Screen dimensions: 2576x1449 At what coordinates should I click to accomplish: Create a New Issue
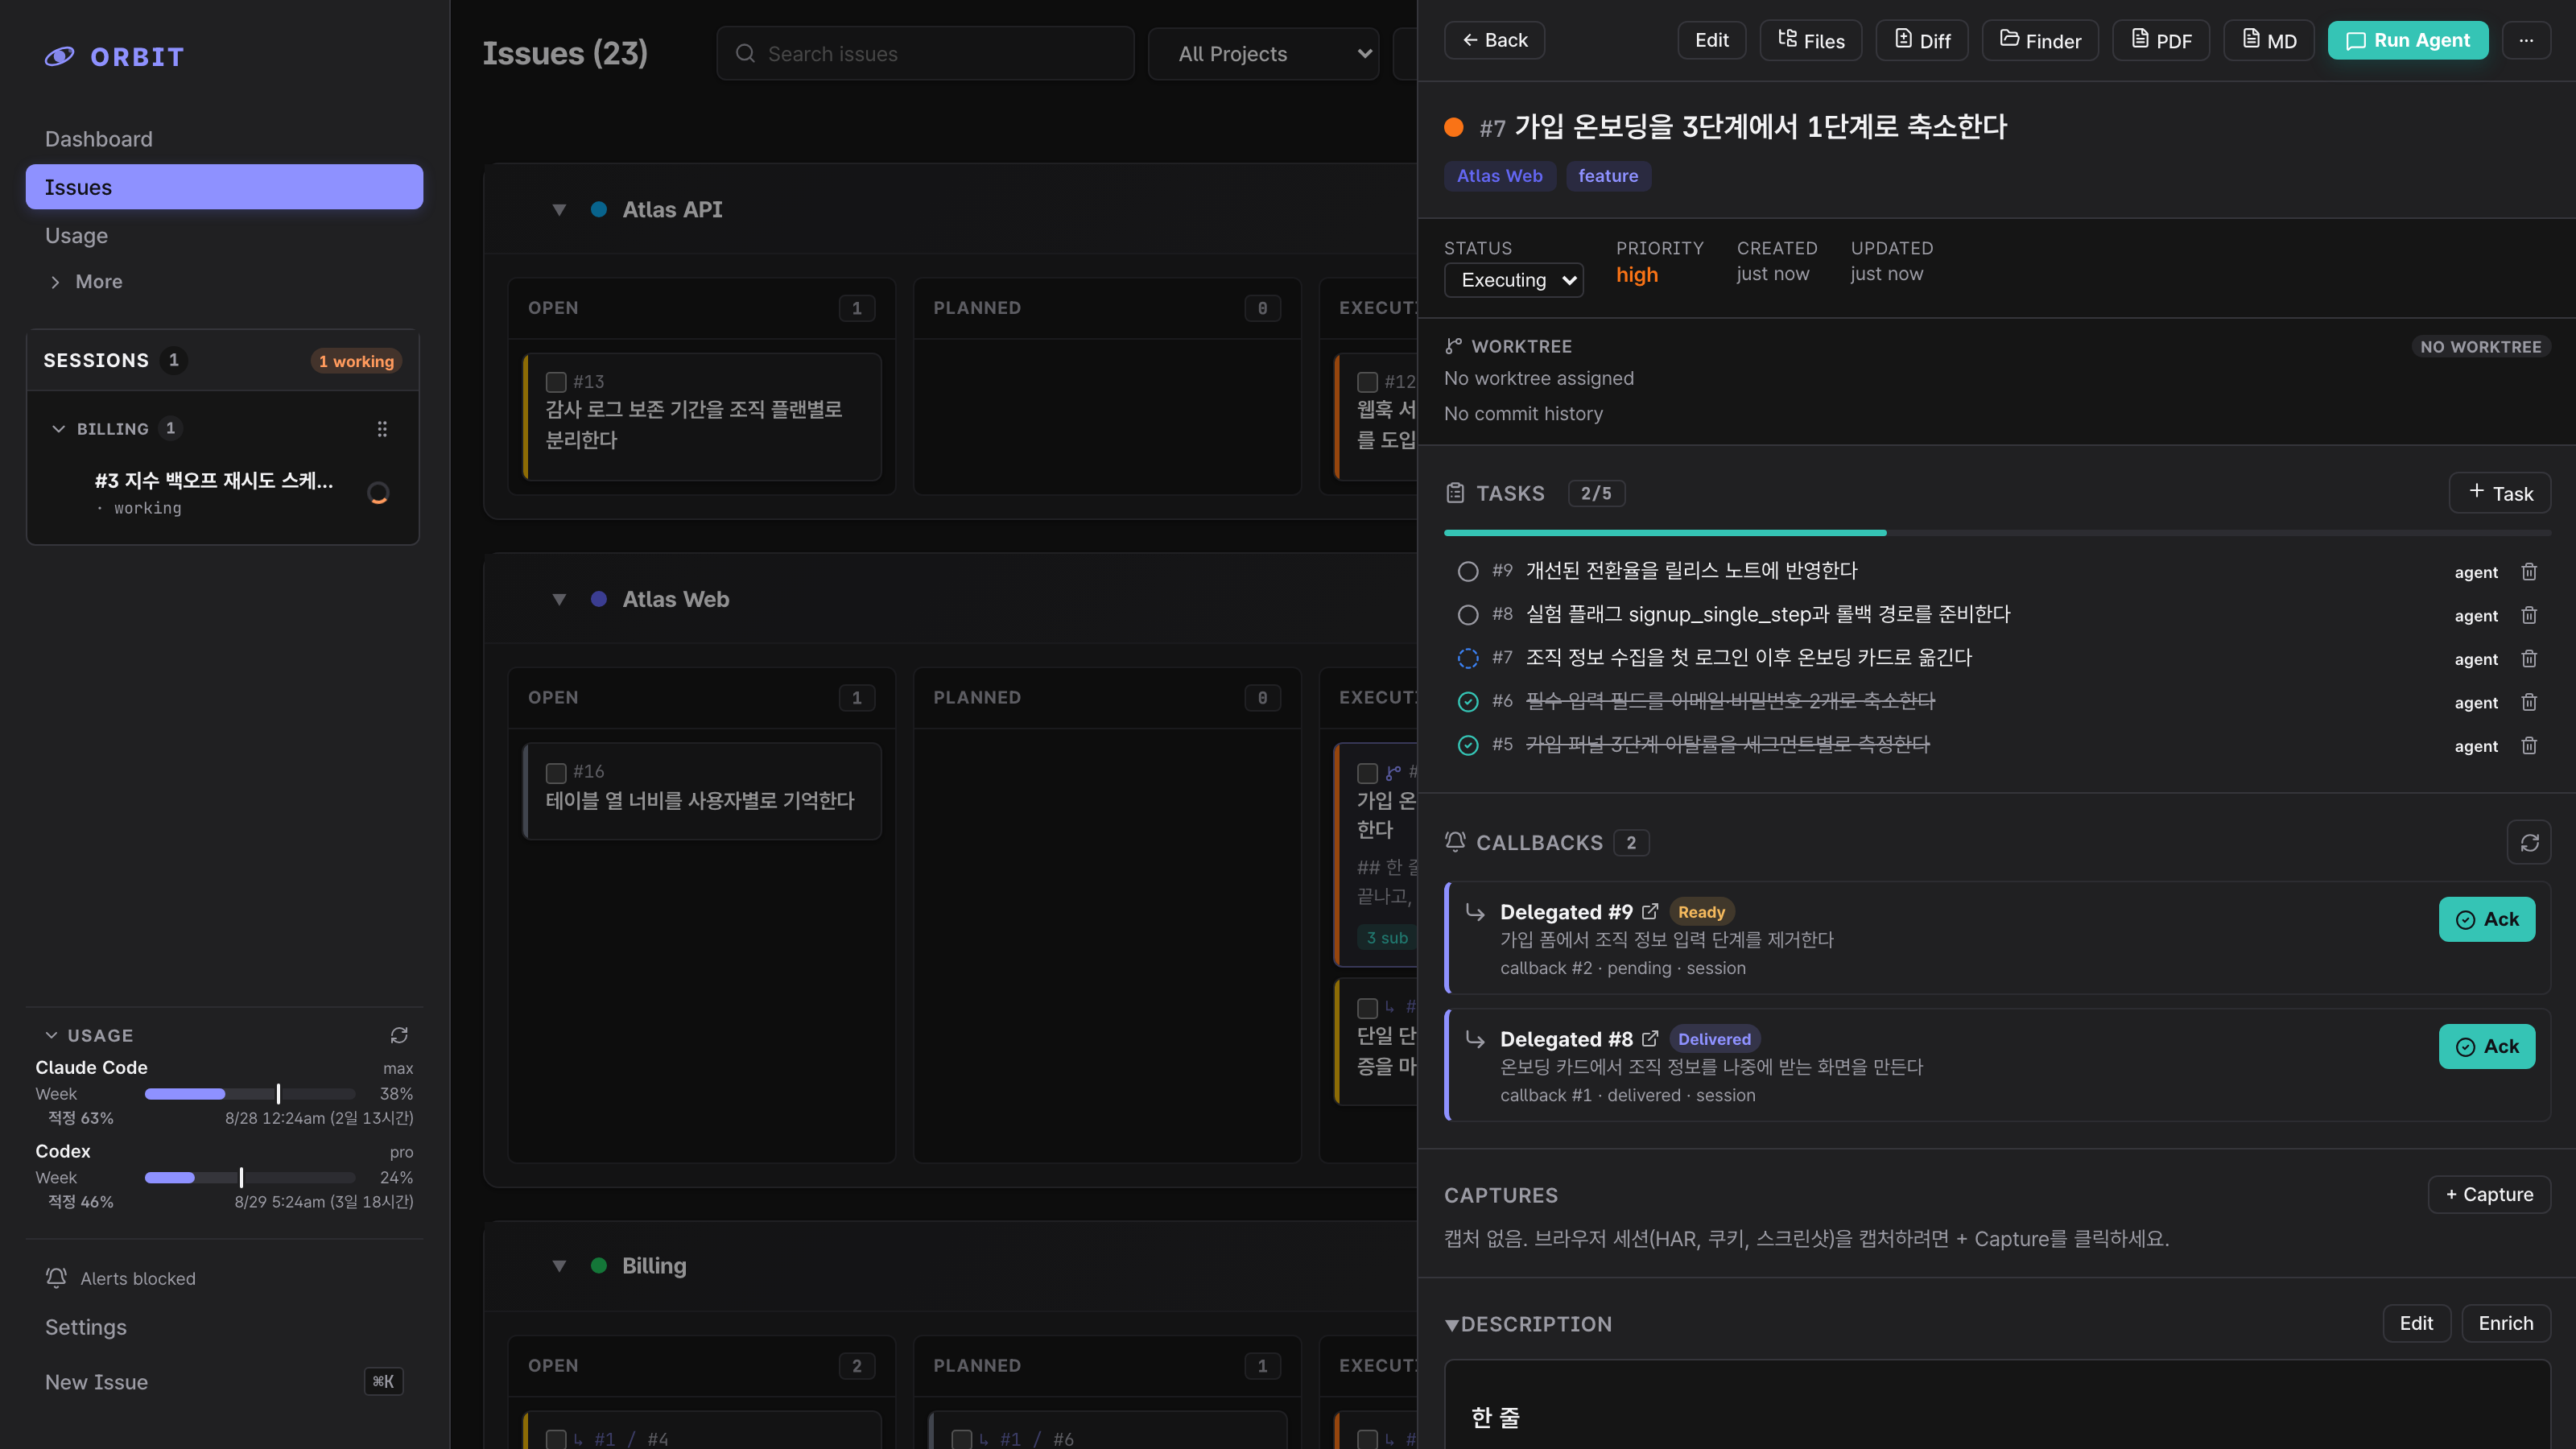point(224,1382)
